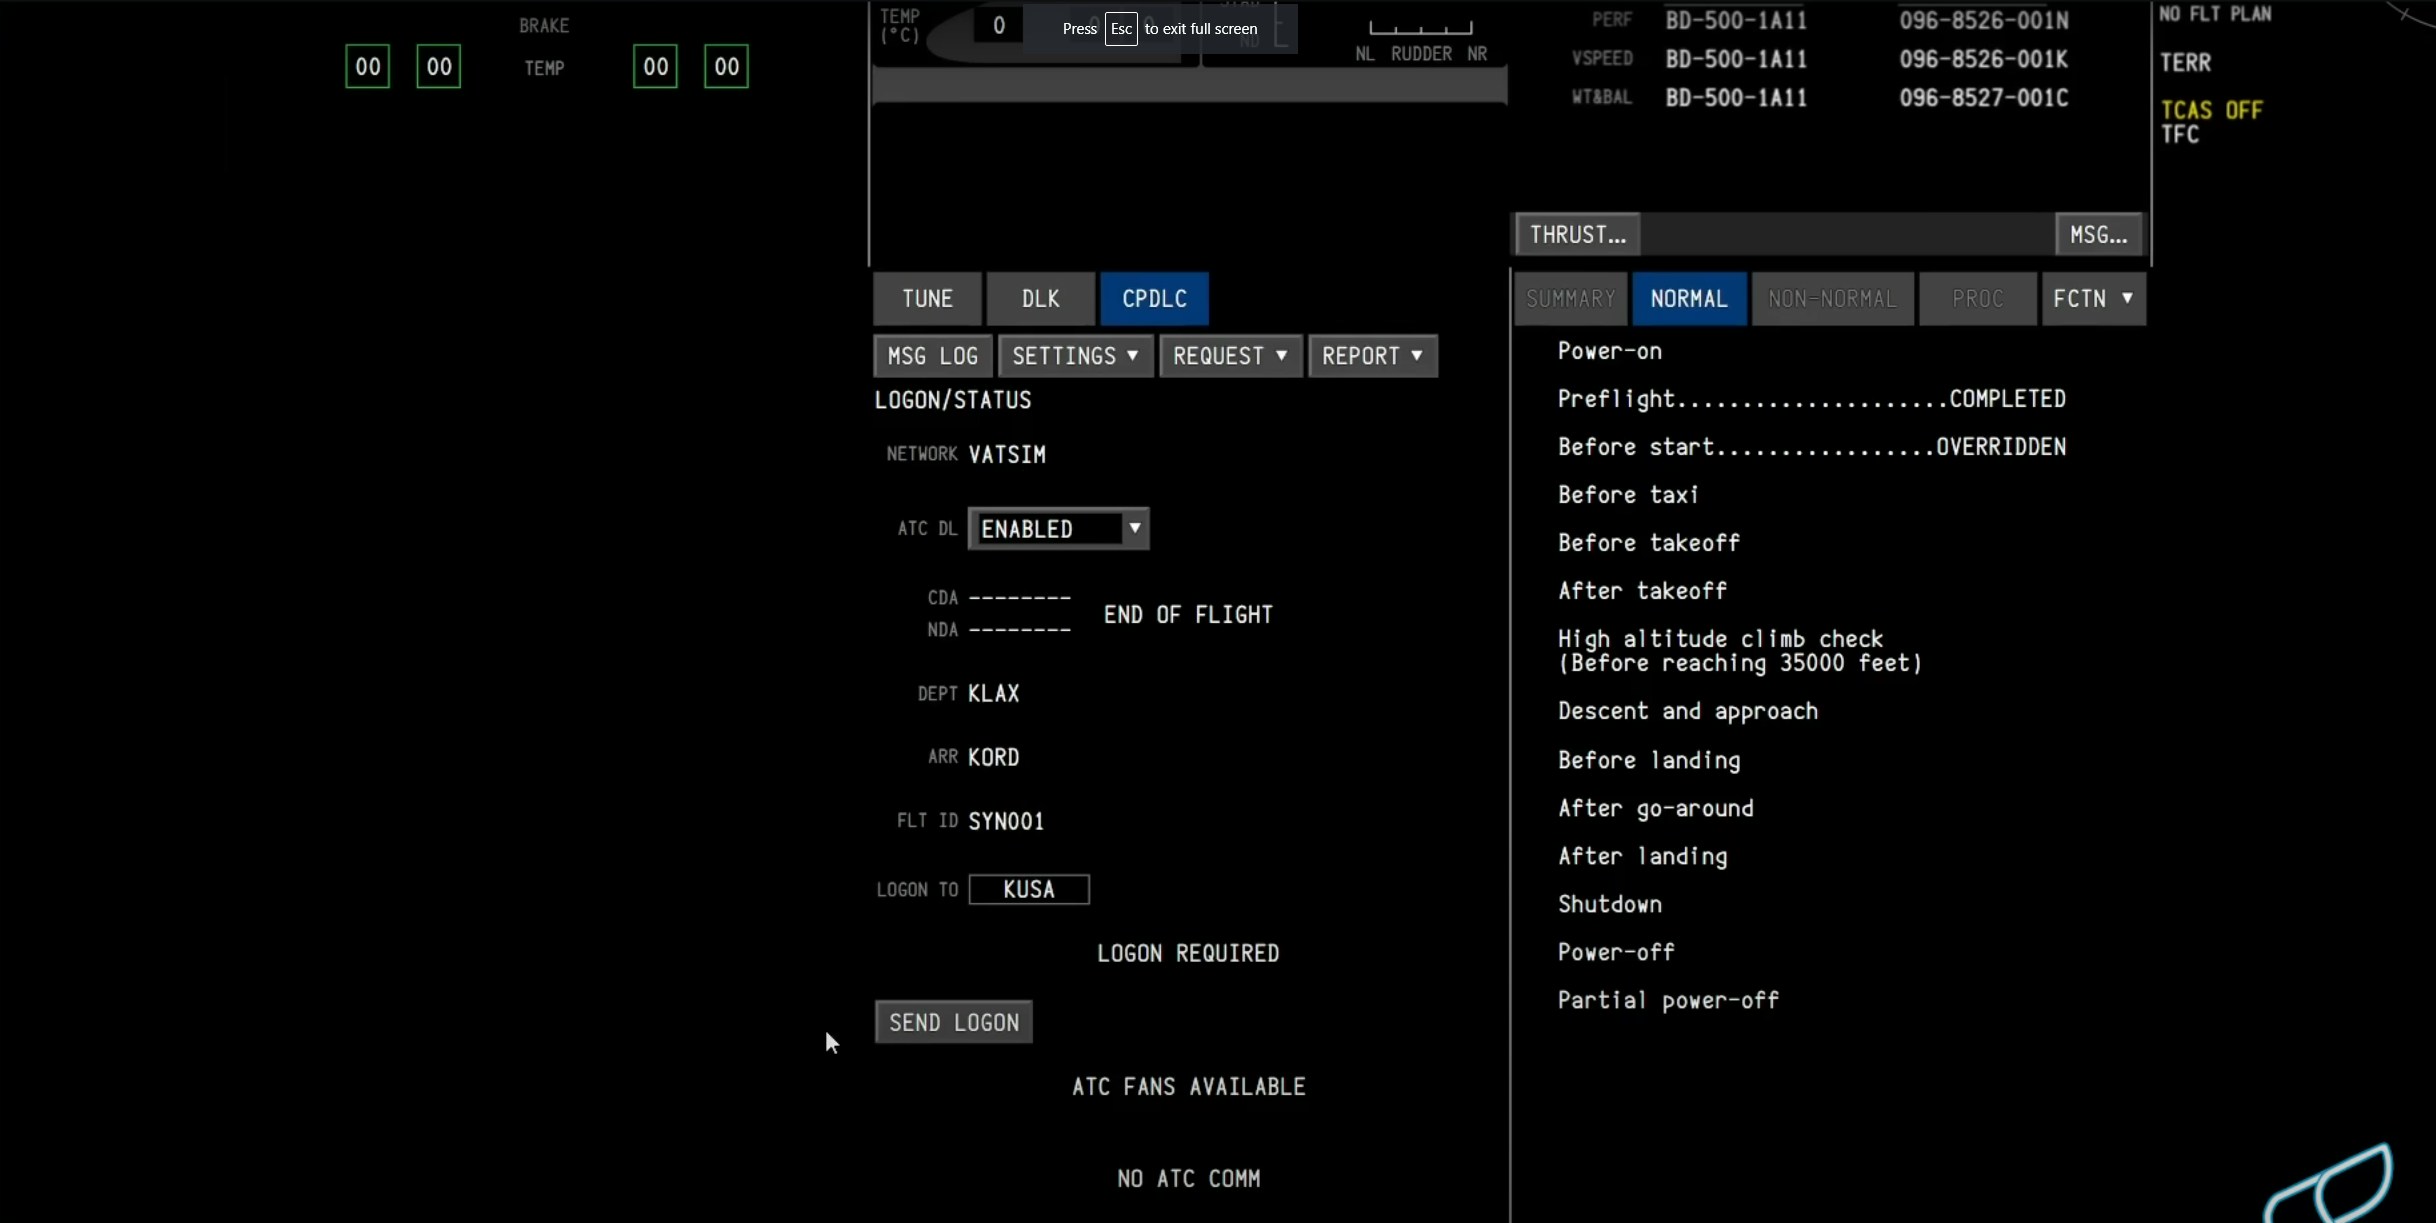Open the Before taxi checklist
2436x1223 pixels.
click(1628, 495)
